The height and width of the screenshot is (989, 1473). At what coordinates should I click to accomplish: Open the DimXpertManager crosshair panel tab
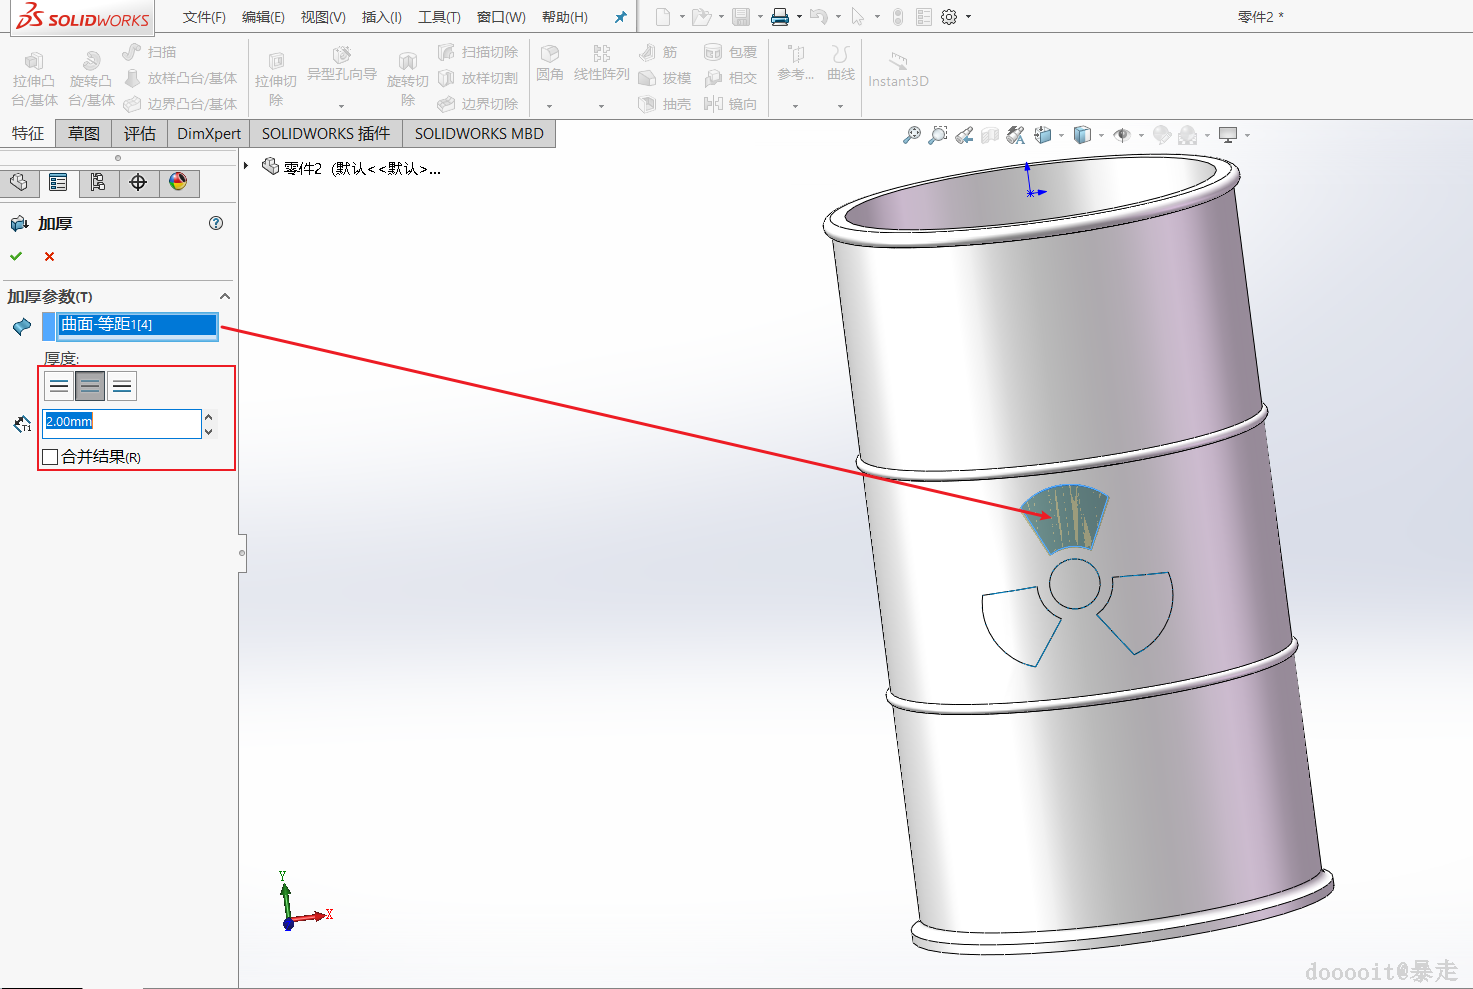pyautogui.click(x=138, y=182)
